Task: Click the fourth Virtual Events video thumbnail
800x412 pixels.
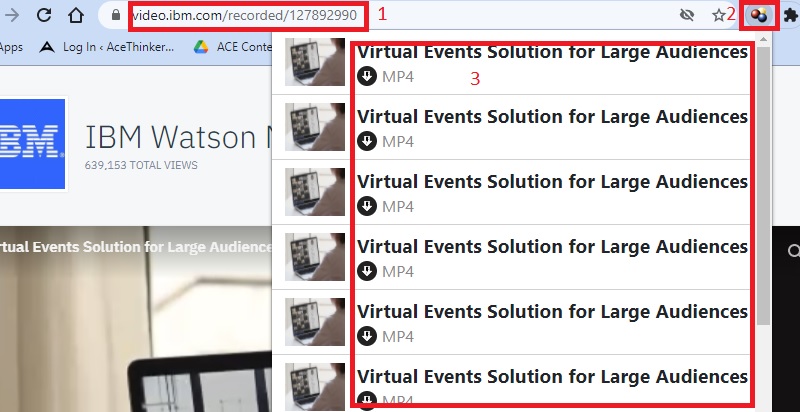Action: coord(315,257)
